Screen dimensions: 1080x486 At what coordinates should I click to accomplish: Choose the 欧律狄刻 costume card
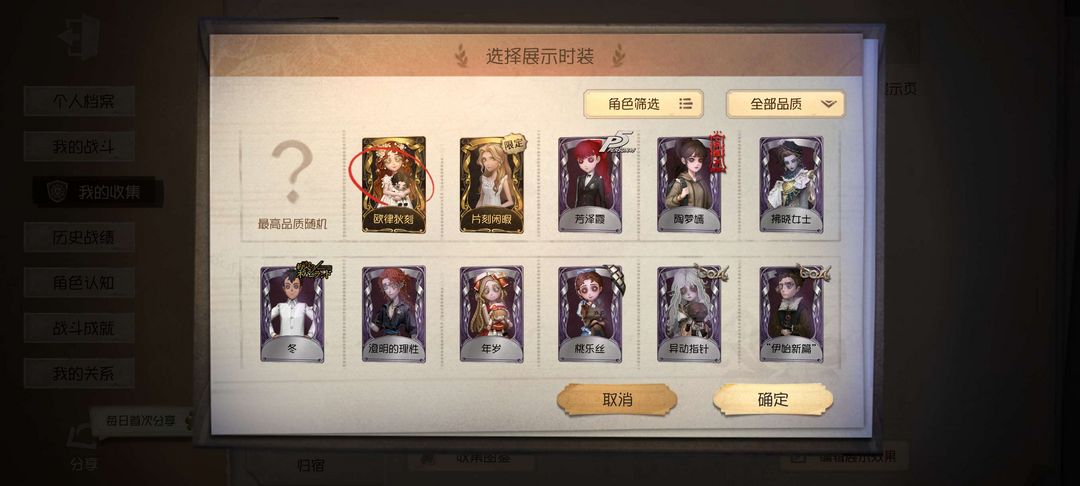[x=393, y=184]
